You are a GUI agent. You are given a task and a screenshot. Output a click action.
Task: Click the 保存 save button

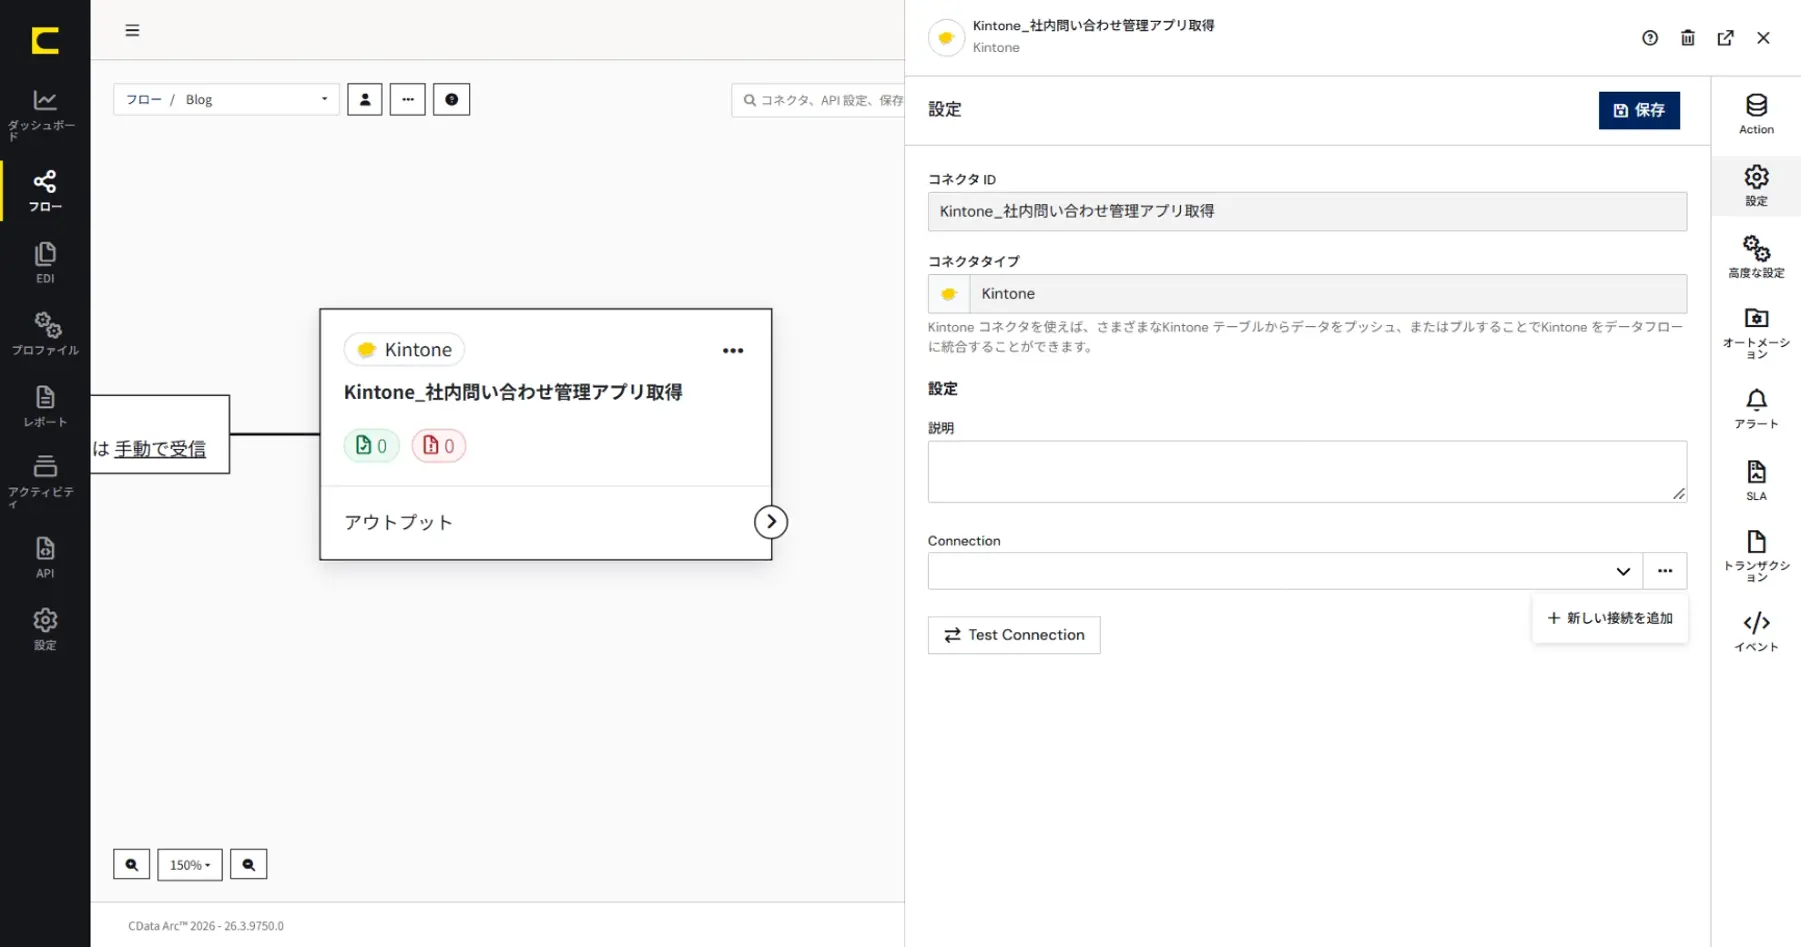point(1639,110)
